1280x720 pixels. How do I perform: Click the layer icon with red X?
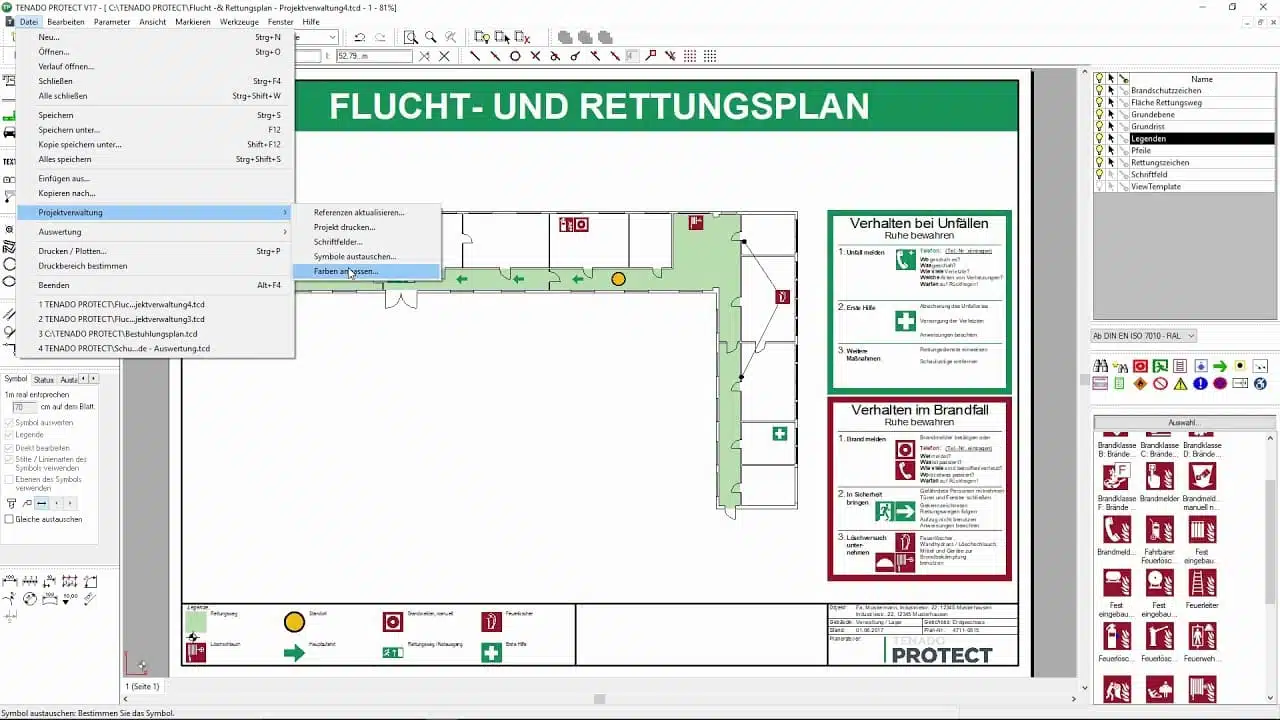click(522, 37)
